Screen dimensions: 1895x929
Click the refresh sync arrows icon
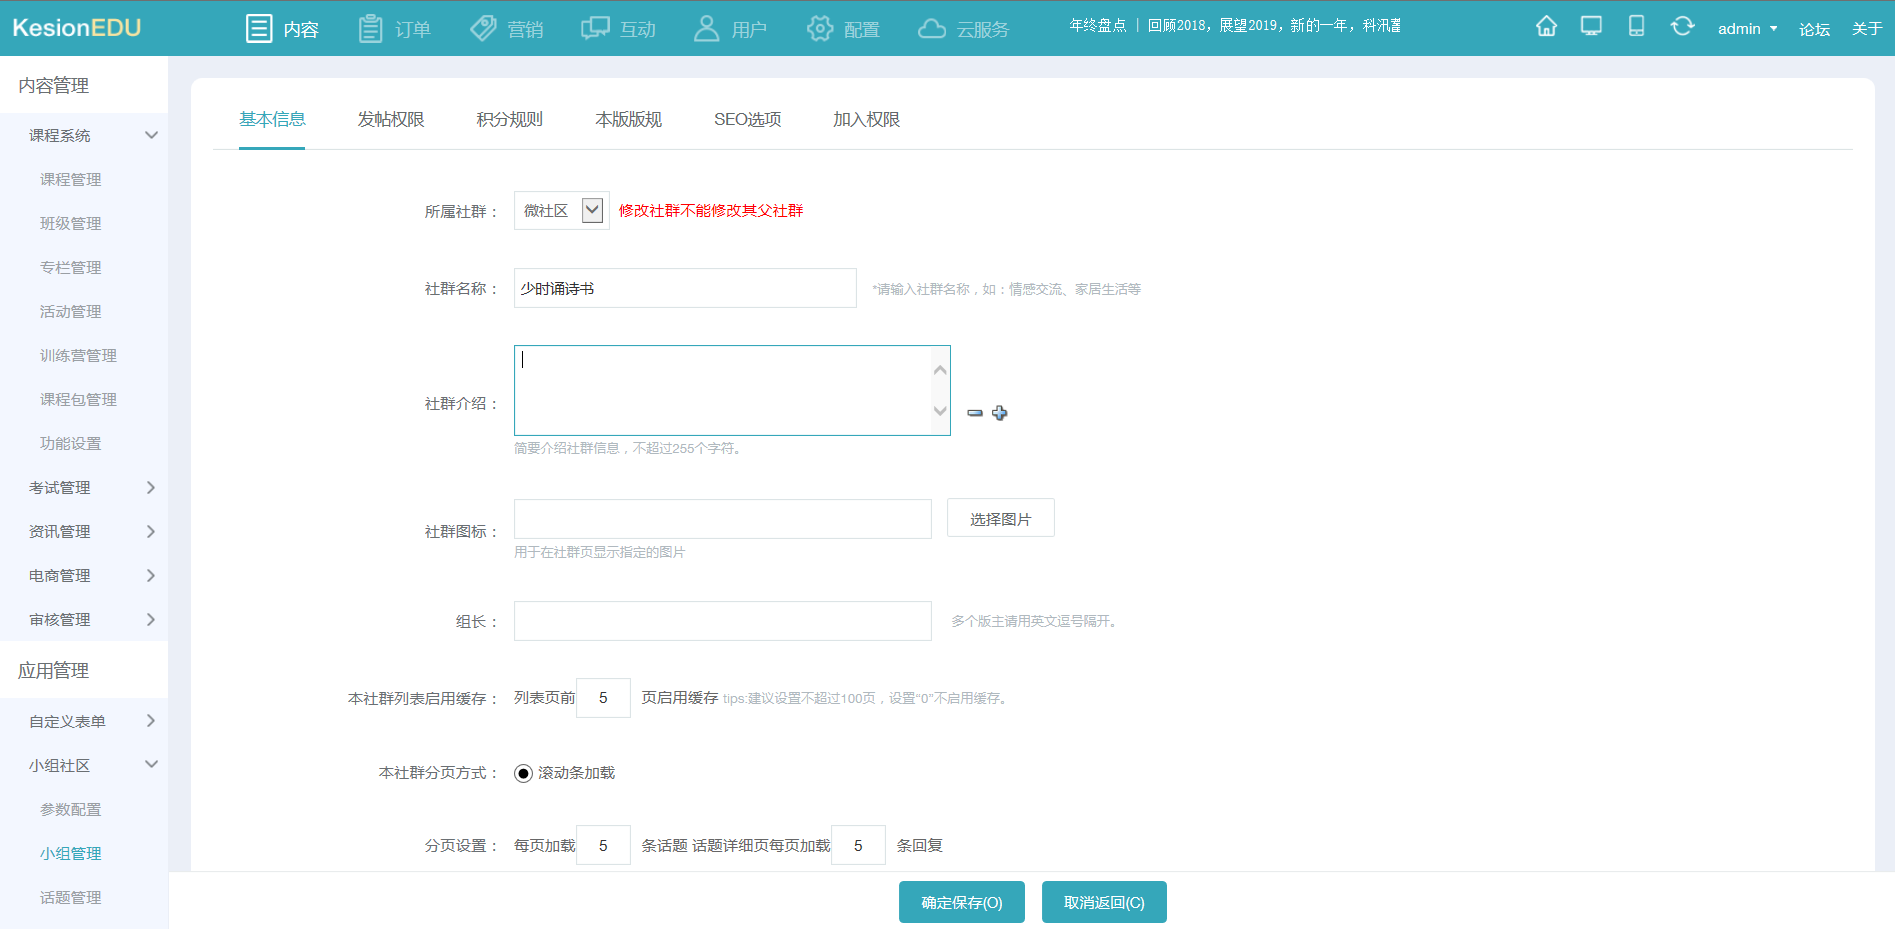pos(1682,27)
